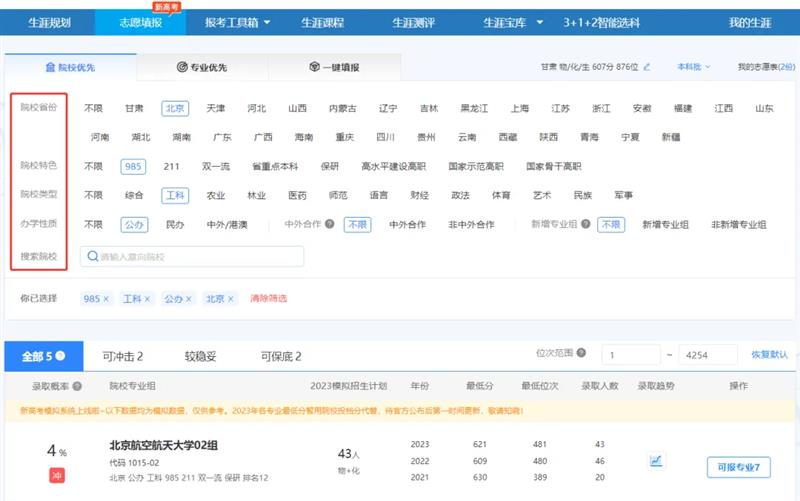Click the edit pencil icon beside 甘肃 score
800x501 pixels.
pyautogui.click(x=647, y=67)
